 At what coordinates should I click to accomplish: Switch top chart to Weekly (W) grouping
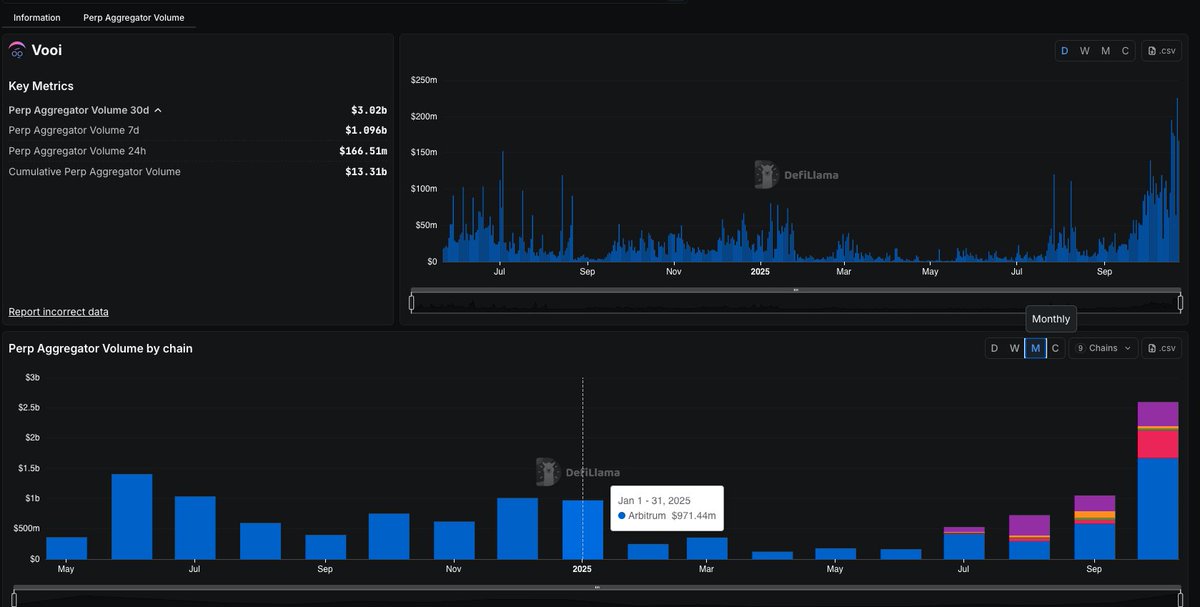tap(1085, 51)
